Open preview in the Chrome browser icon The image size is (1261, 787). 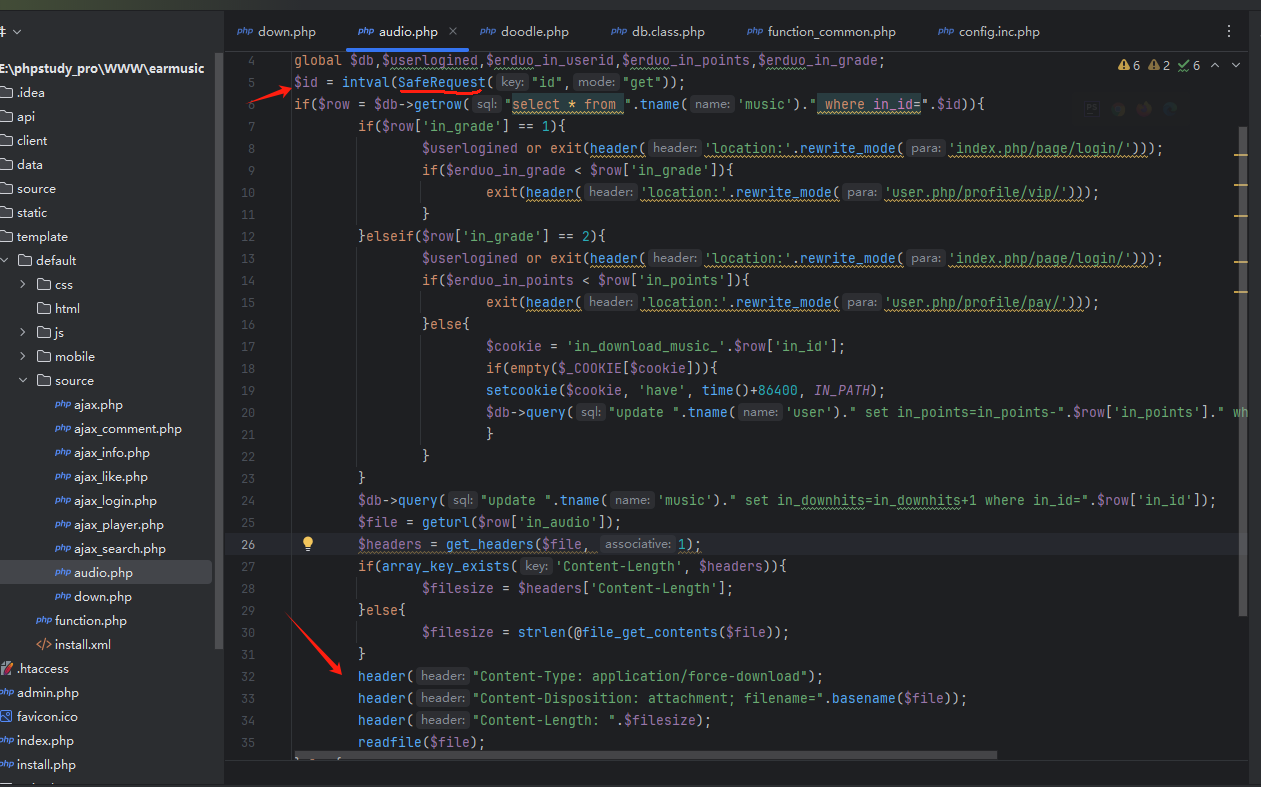point(1118,108)
